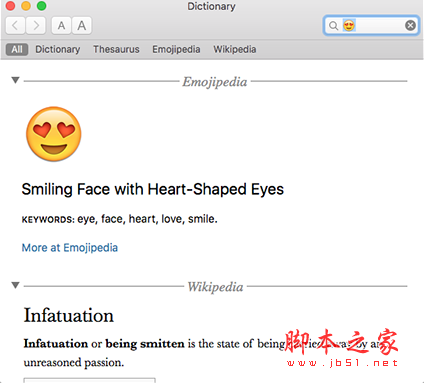Screen dimensions: 424x383
Task: Click the large heart-eyes emoji image
Action: pyautogui.click(x=54, y=134)
